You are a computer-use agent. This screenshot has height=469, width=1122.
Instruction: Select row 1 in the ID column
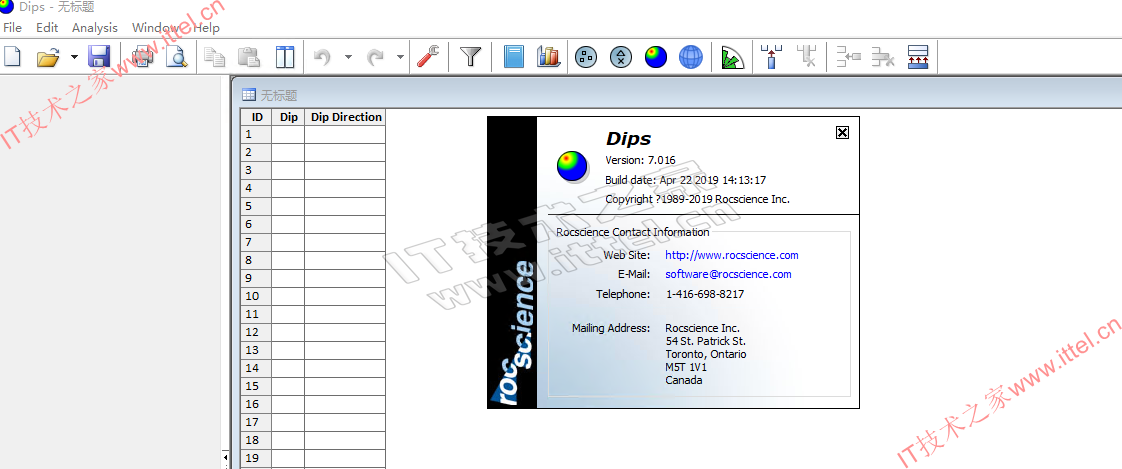coord(256,135)
